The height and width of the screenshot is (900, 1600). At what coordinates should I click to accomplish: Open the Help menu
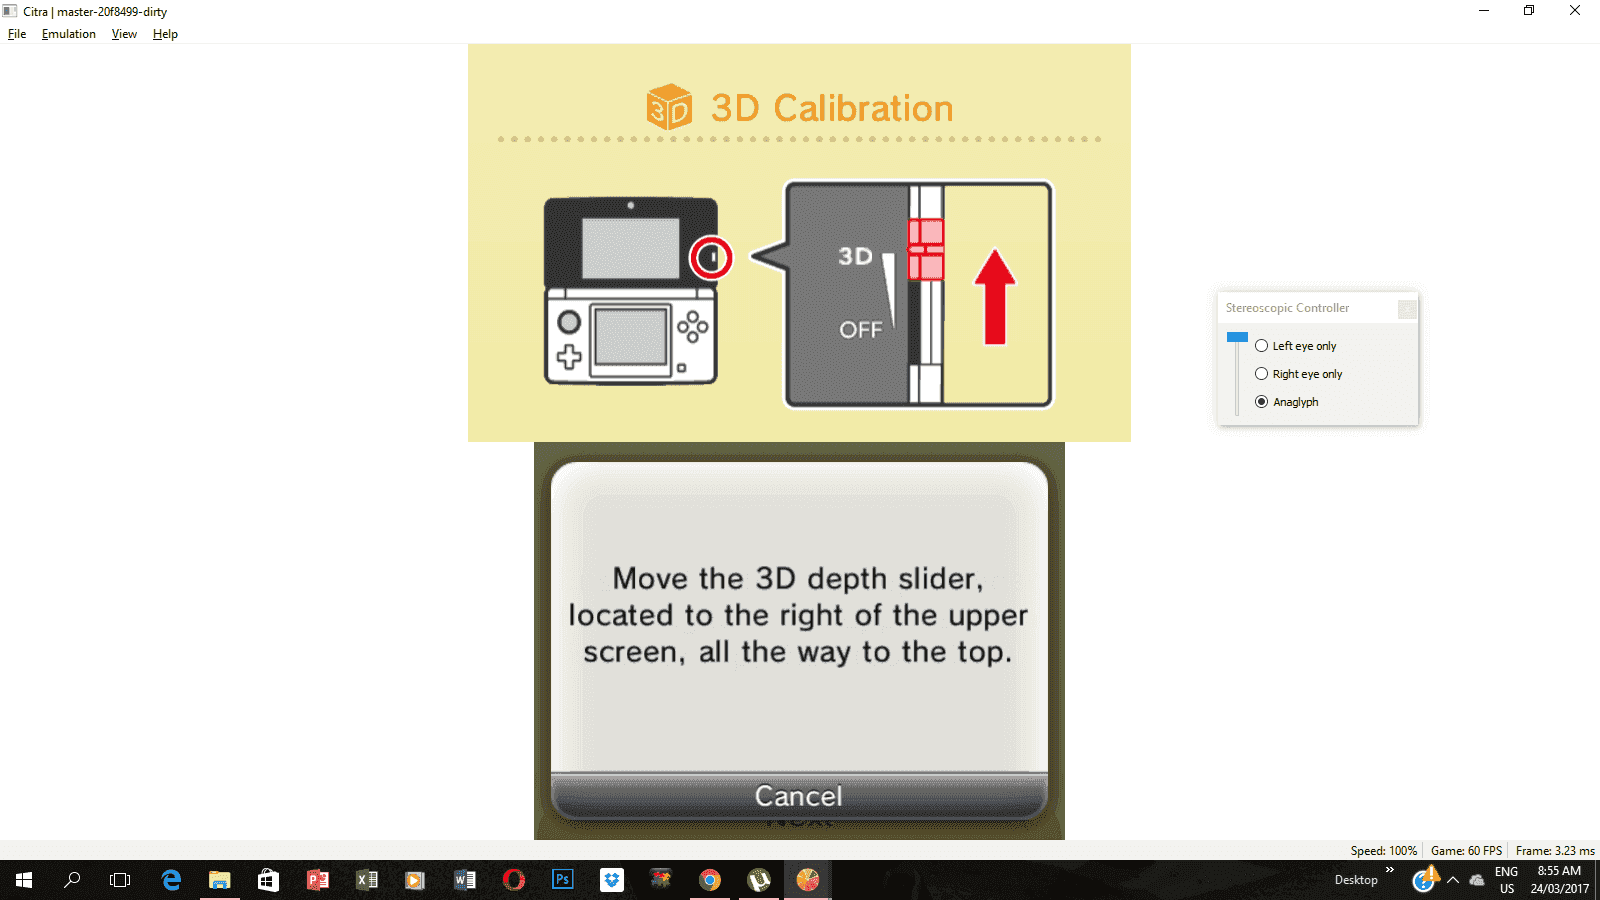(x=165, y=34)
